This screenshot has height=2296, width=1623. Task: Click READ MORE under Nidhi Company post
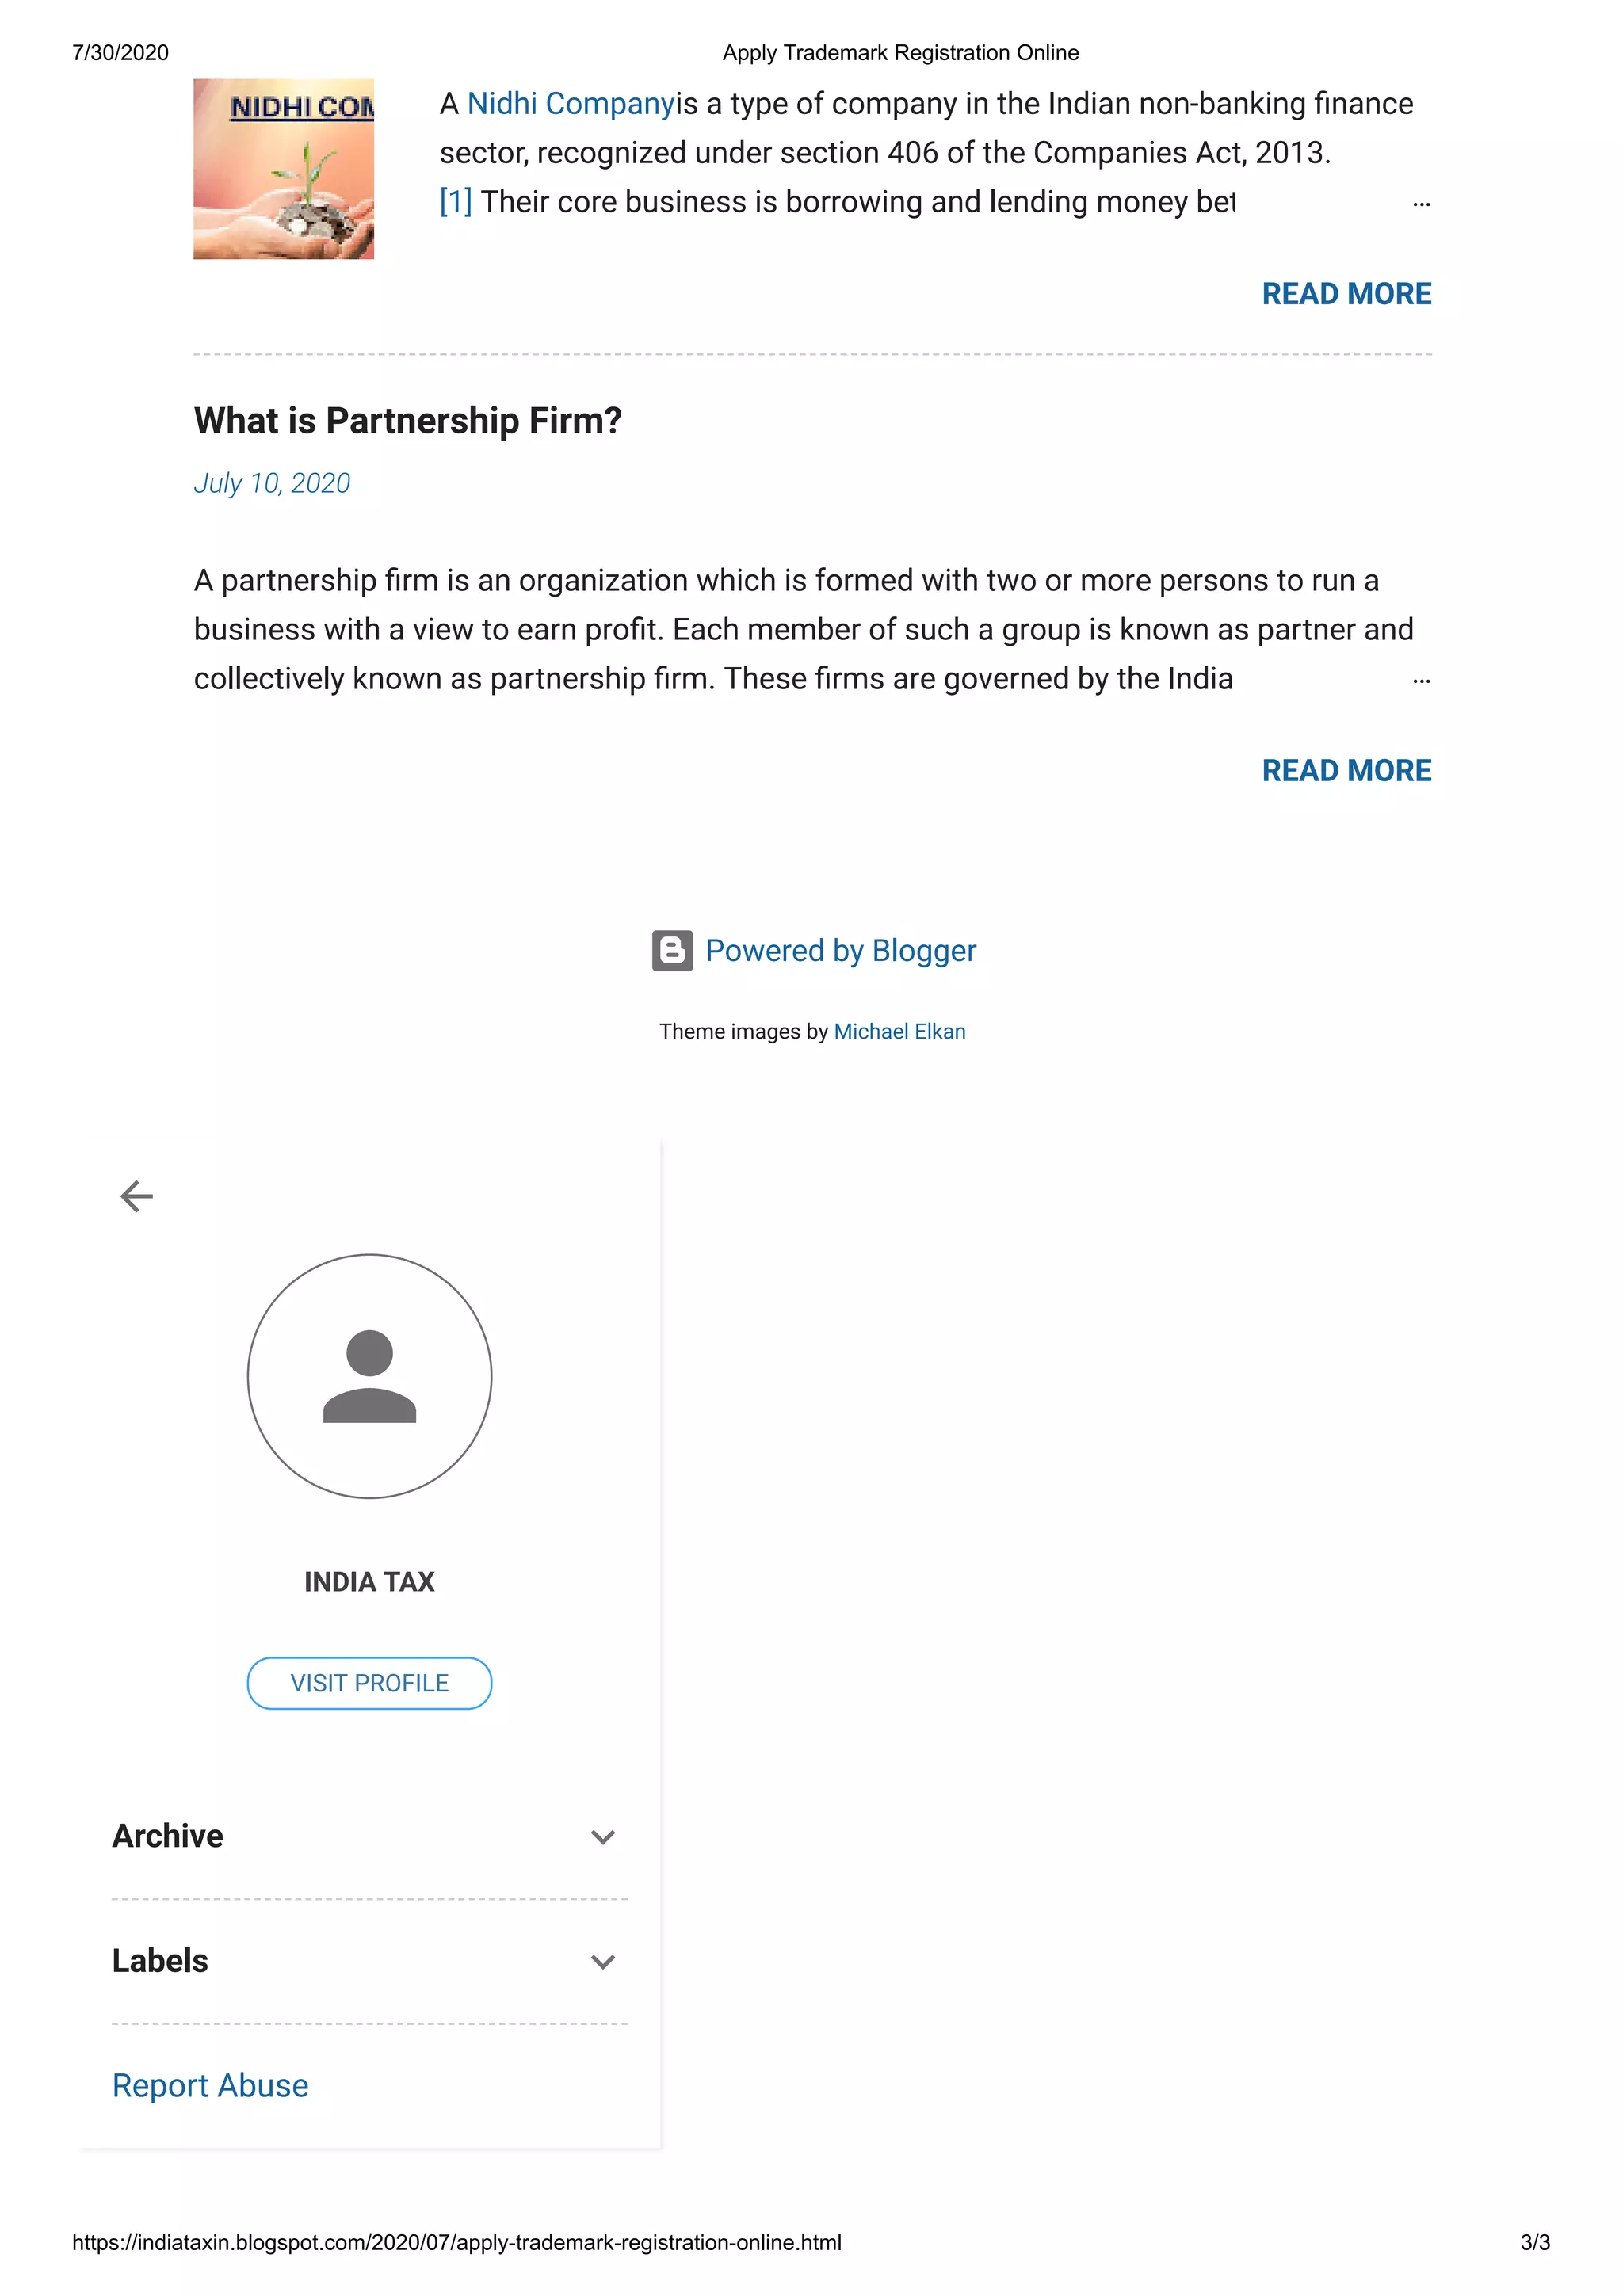[x=1346, y=294]
